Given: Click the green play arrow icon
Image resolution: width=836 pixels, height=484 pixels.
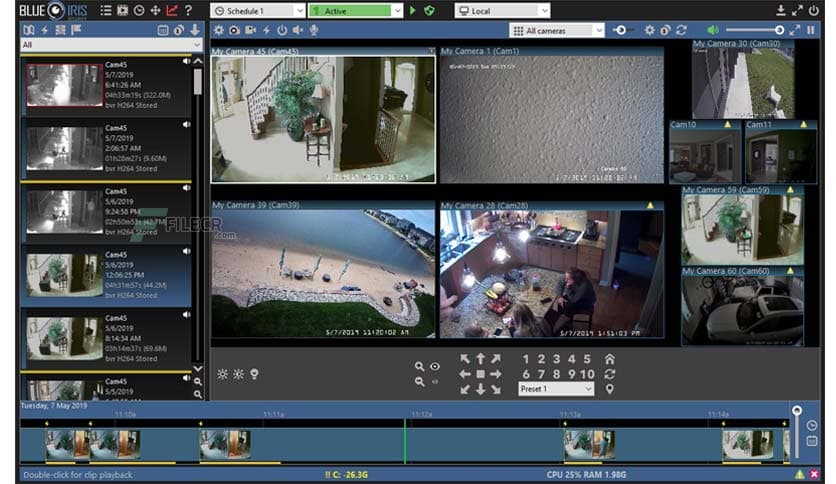Looking at the screenshot, I should 413,11.
